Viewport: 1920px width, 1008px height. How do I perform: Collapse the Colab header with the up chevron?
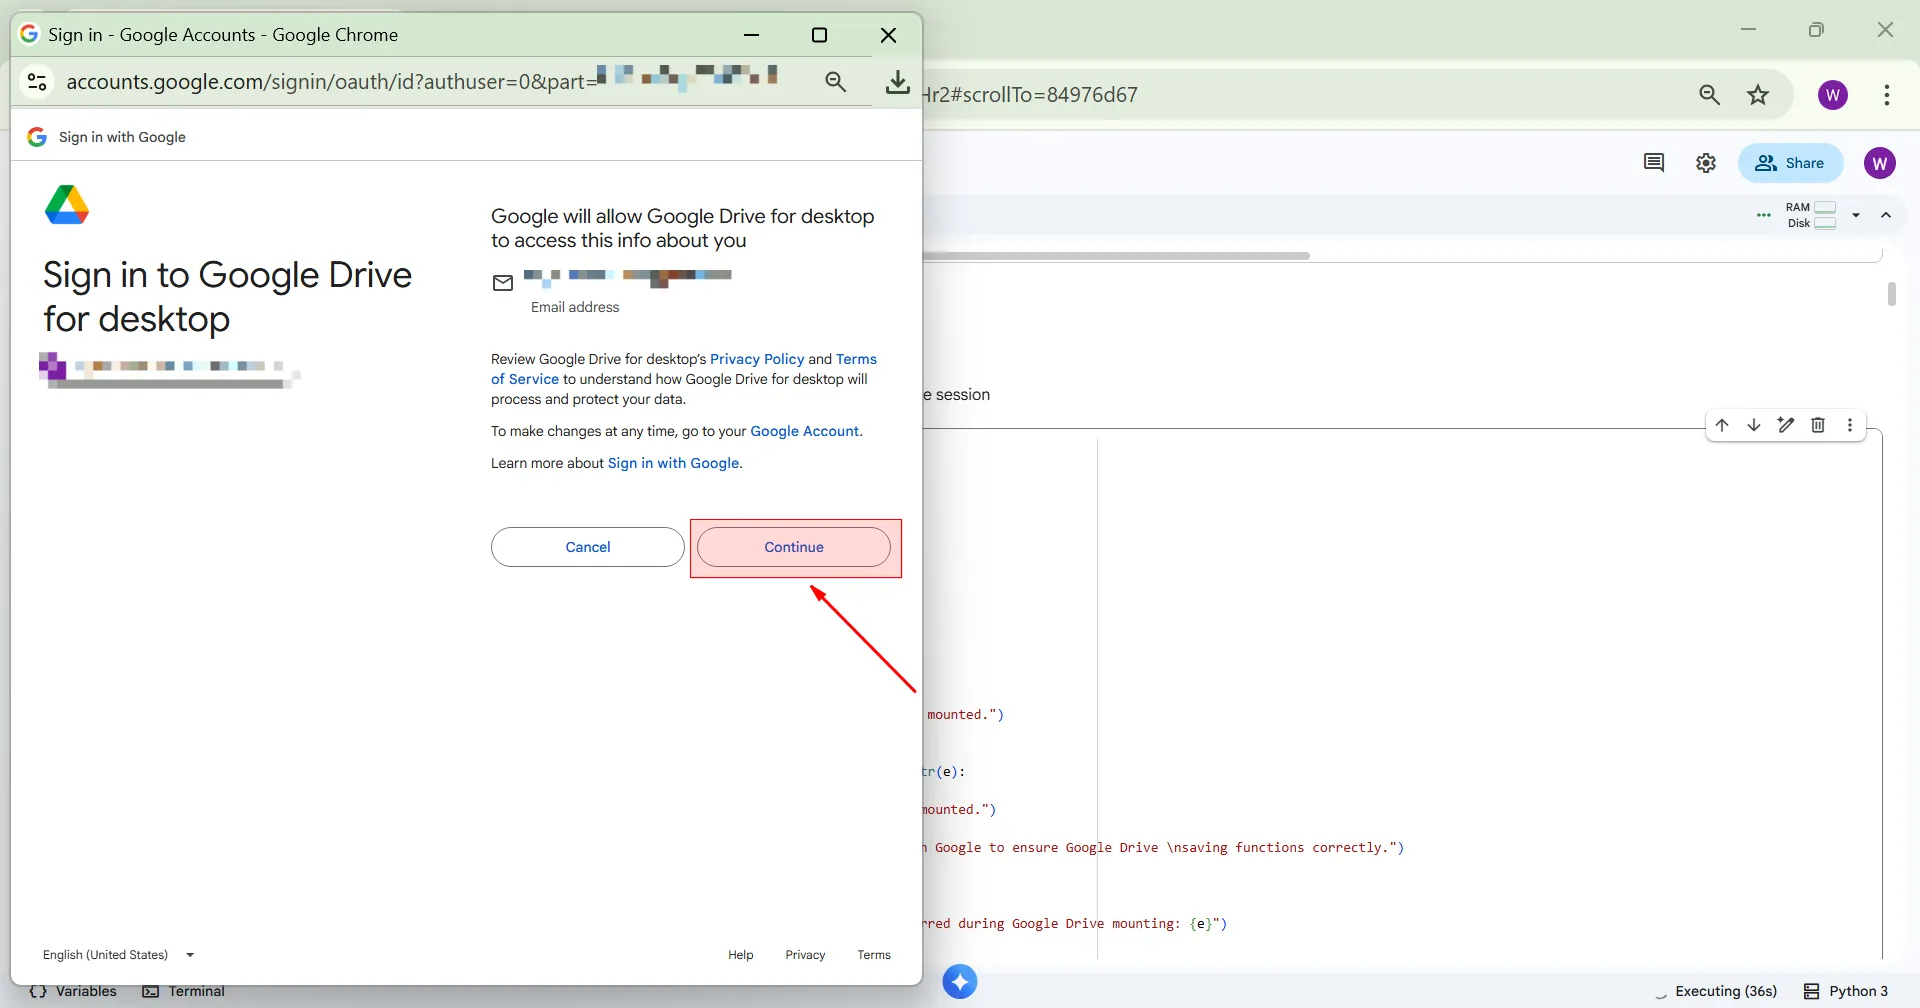(1886, 215)
